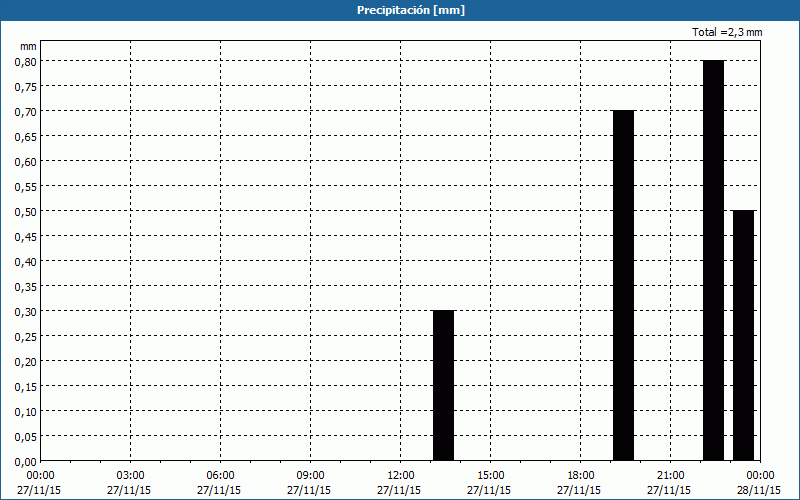Viewport: 800px width, 500px height.
Task: Click the 0,35 y-axis value
Action: pos(26,287)
